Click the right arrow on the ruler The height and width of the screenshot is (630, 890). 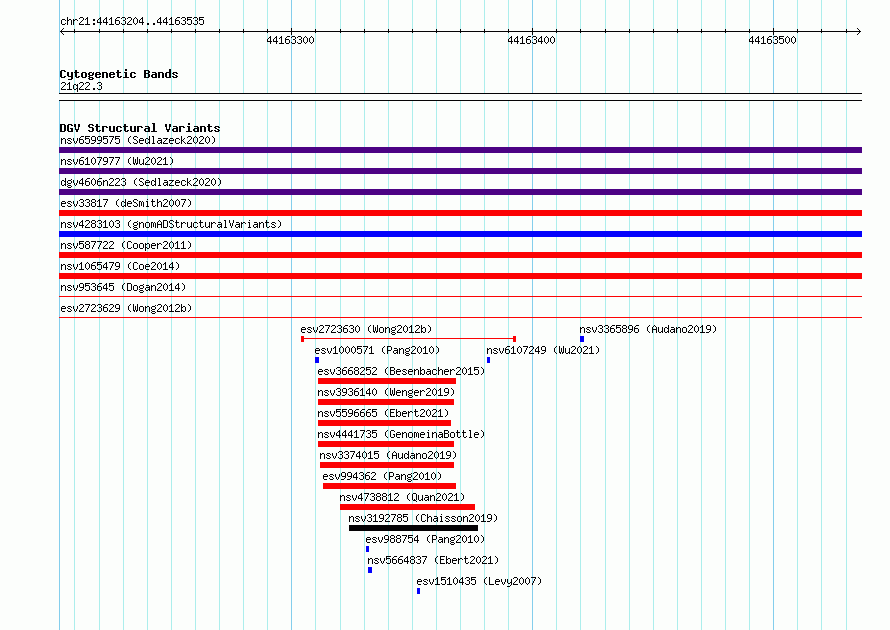click(x=858, y=32)
